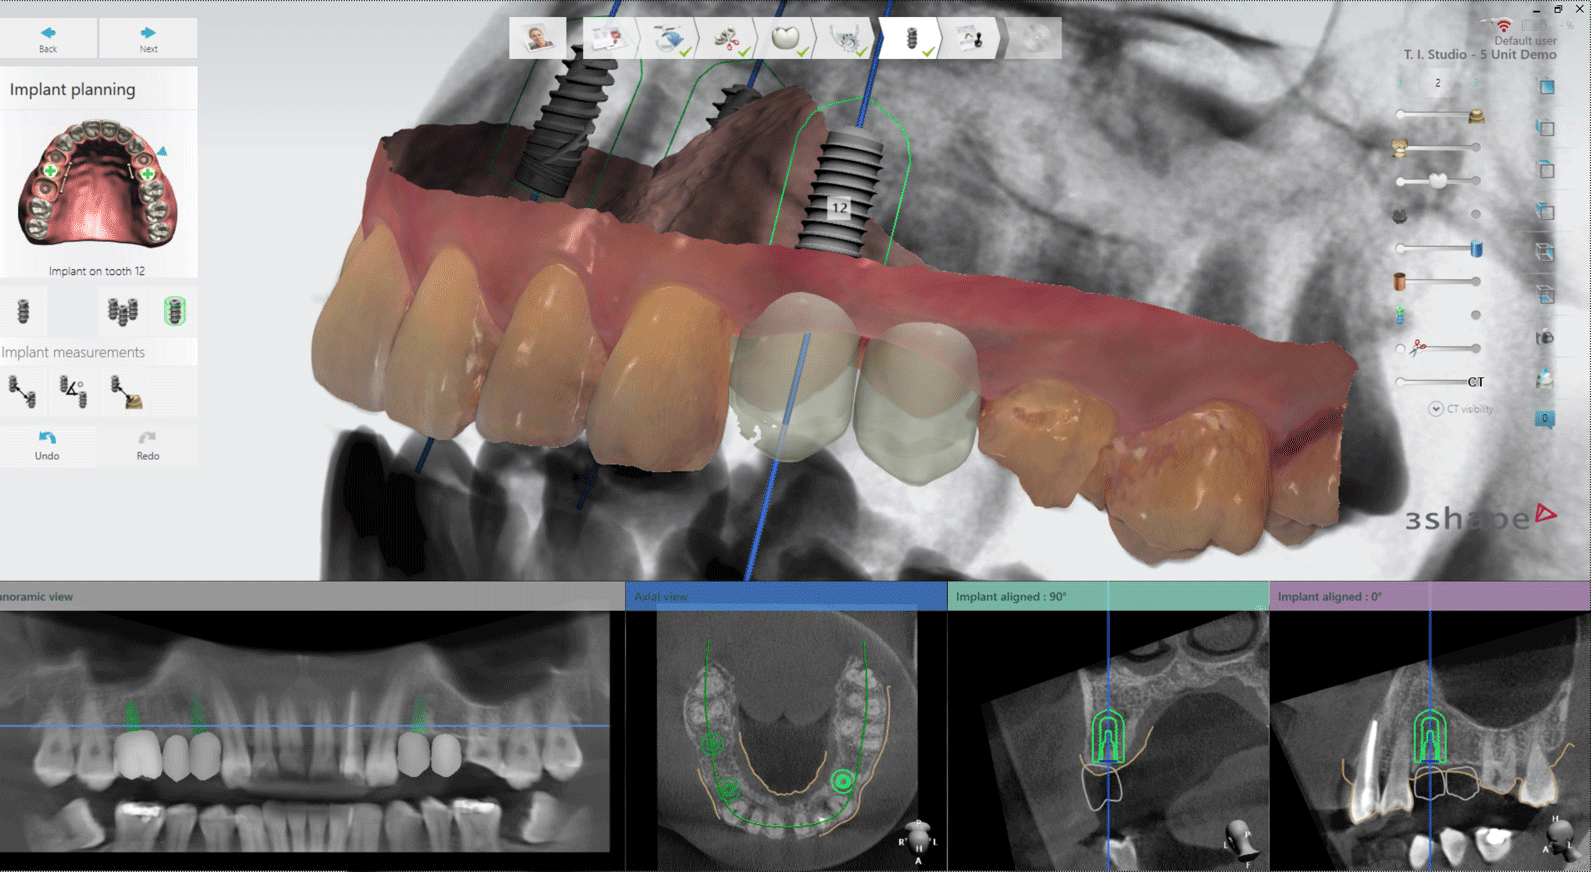Switch to right side cube view
The width and height of the screenshot is (1591, 872).
pos(1546,252)
